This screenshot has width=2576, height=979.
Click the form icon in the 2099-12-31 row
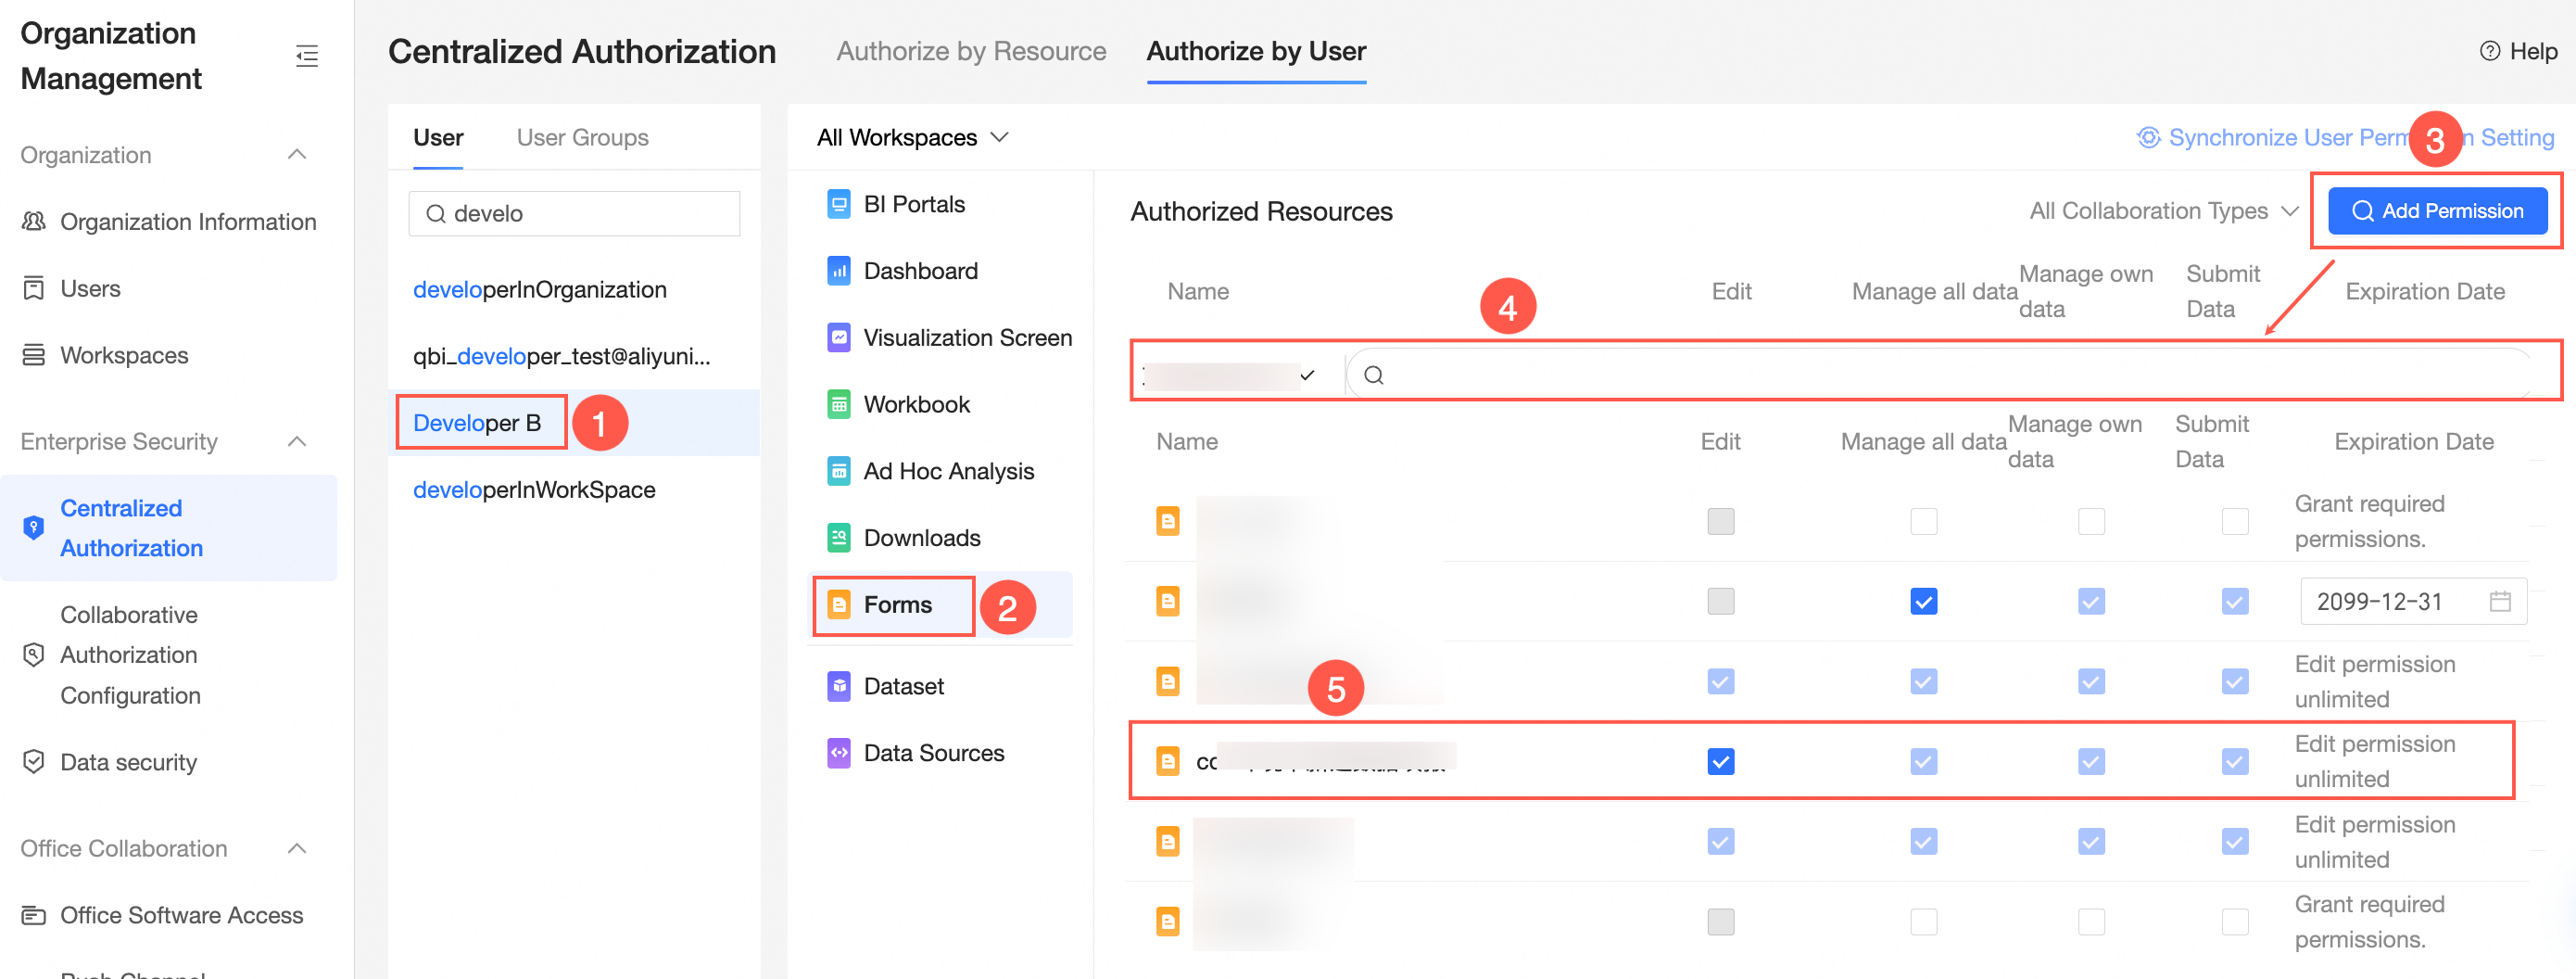[1167, 601]
